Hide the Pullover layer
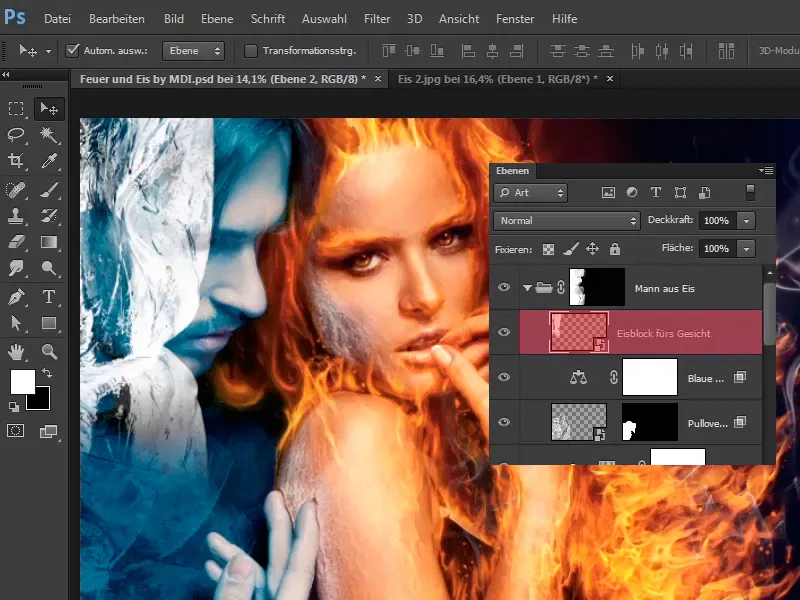800x600 pixels. [x=504, y=422]
